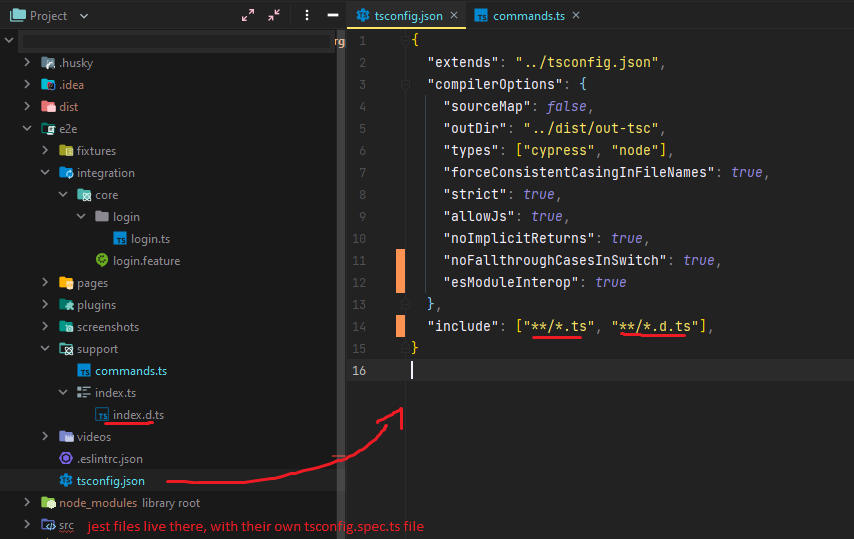Click the login.feature cucumber icon
The width and height of the screenshot is (854, 539).
(102, 260)
